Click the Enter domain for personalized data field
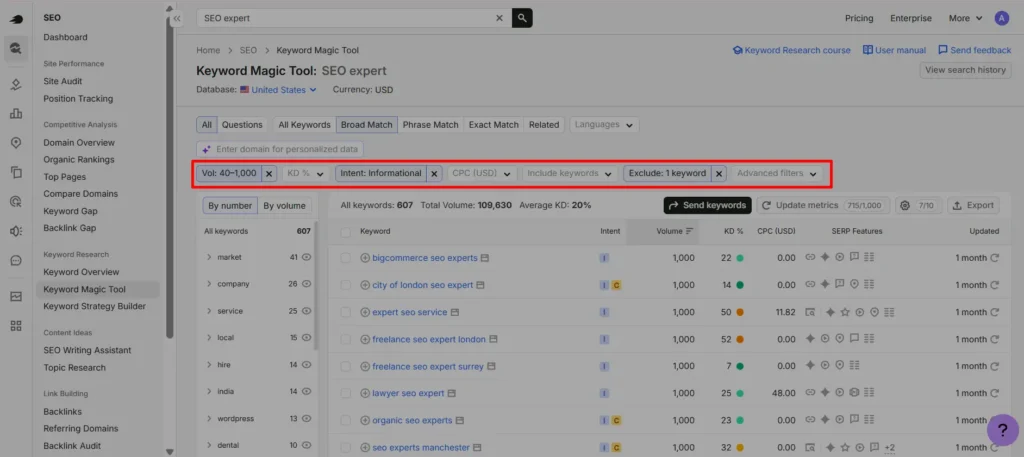The height and width of the screenshot is (457, 1024). (280, 149)
